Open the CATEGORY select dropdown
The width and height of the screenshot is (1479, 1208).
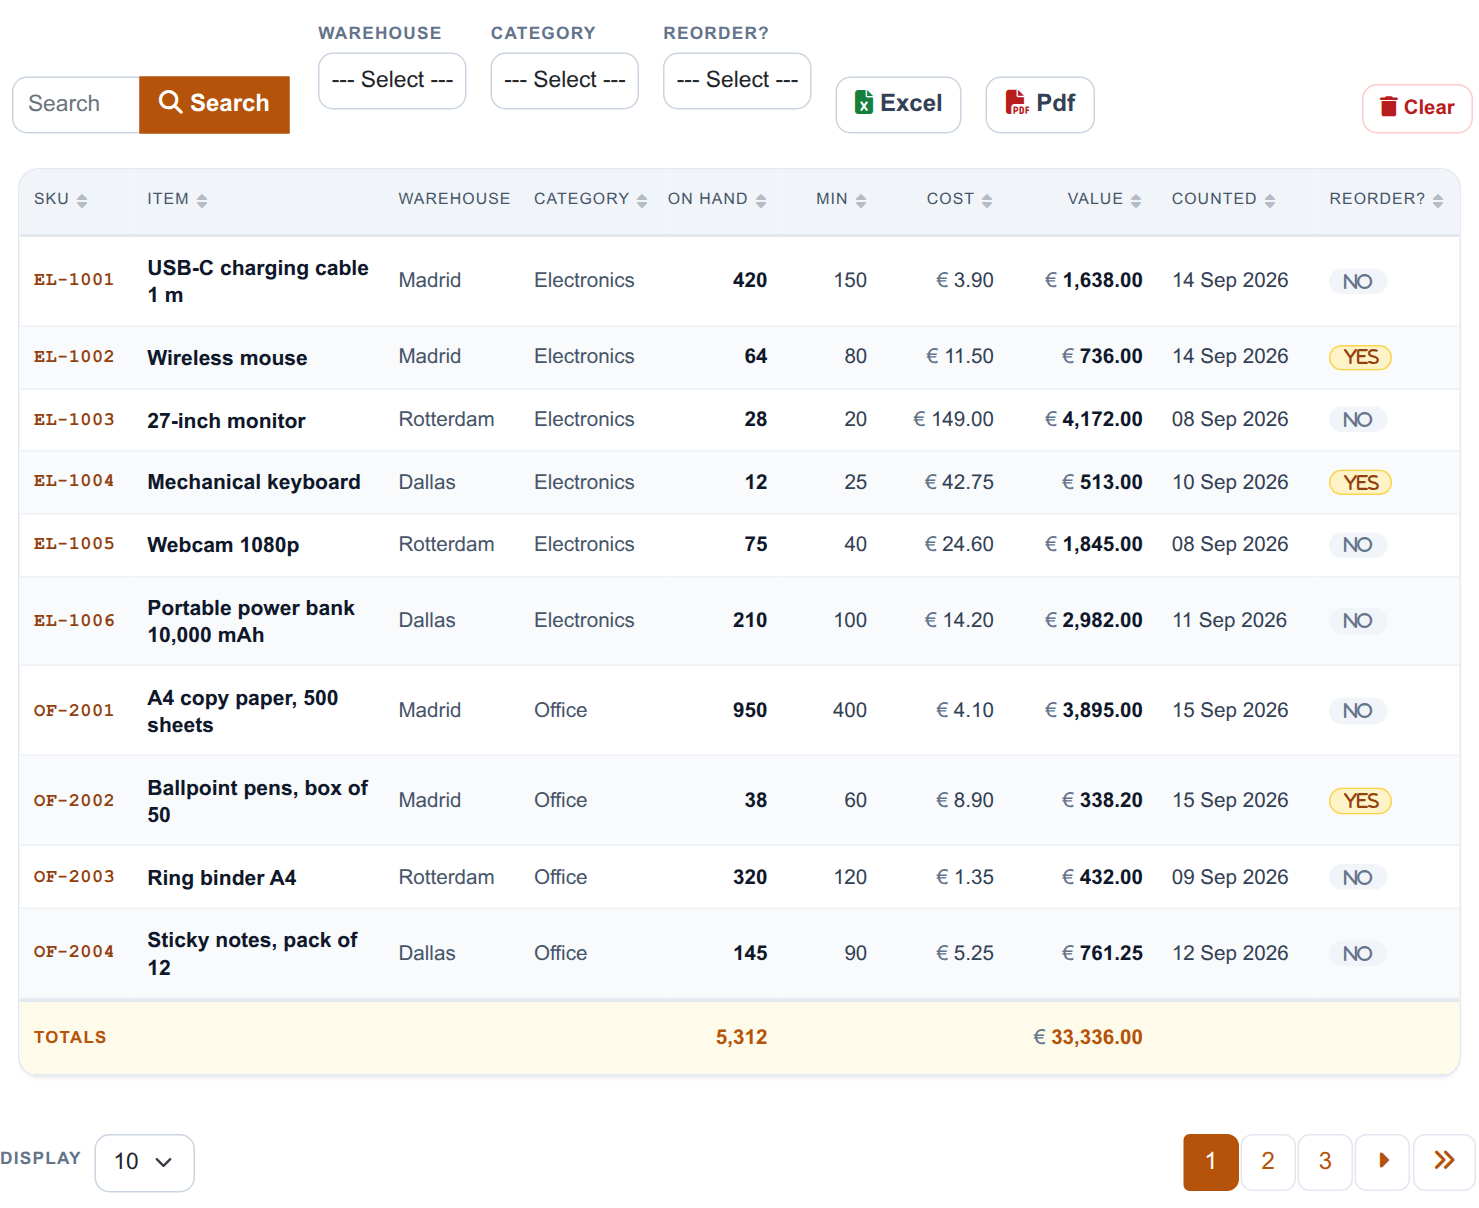click(565, 80)
